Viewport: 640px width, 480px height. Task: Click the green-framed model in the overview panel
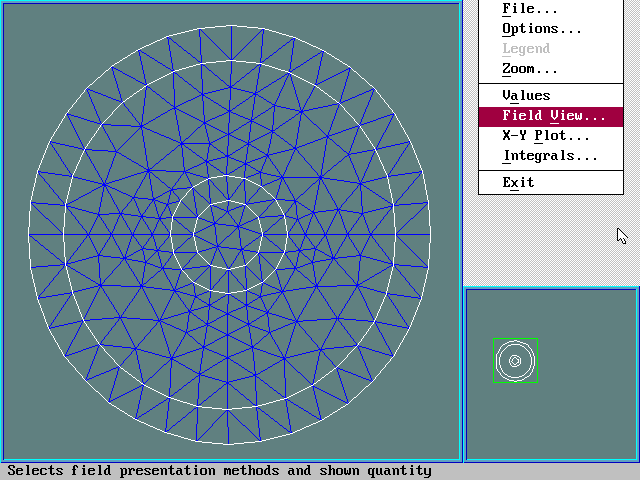pos(515,361)
